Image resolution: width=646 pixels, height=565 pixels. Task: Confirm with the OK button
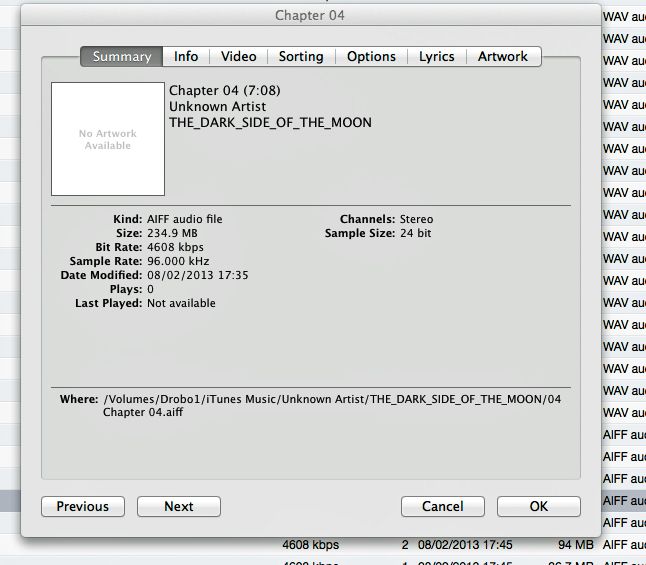tap(539, 506)
